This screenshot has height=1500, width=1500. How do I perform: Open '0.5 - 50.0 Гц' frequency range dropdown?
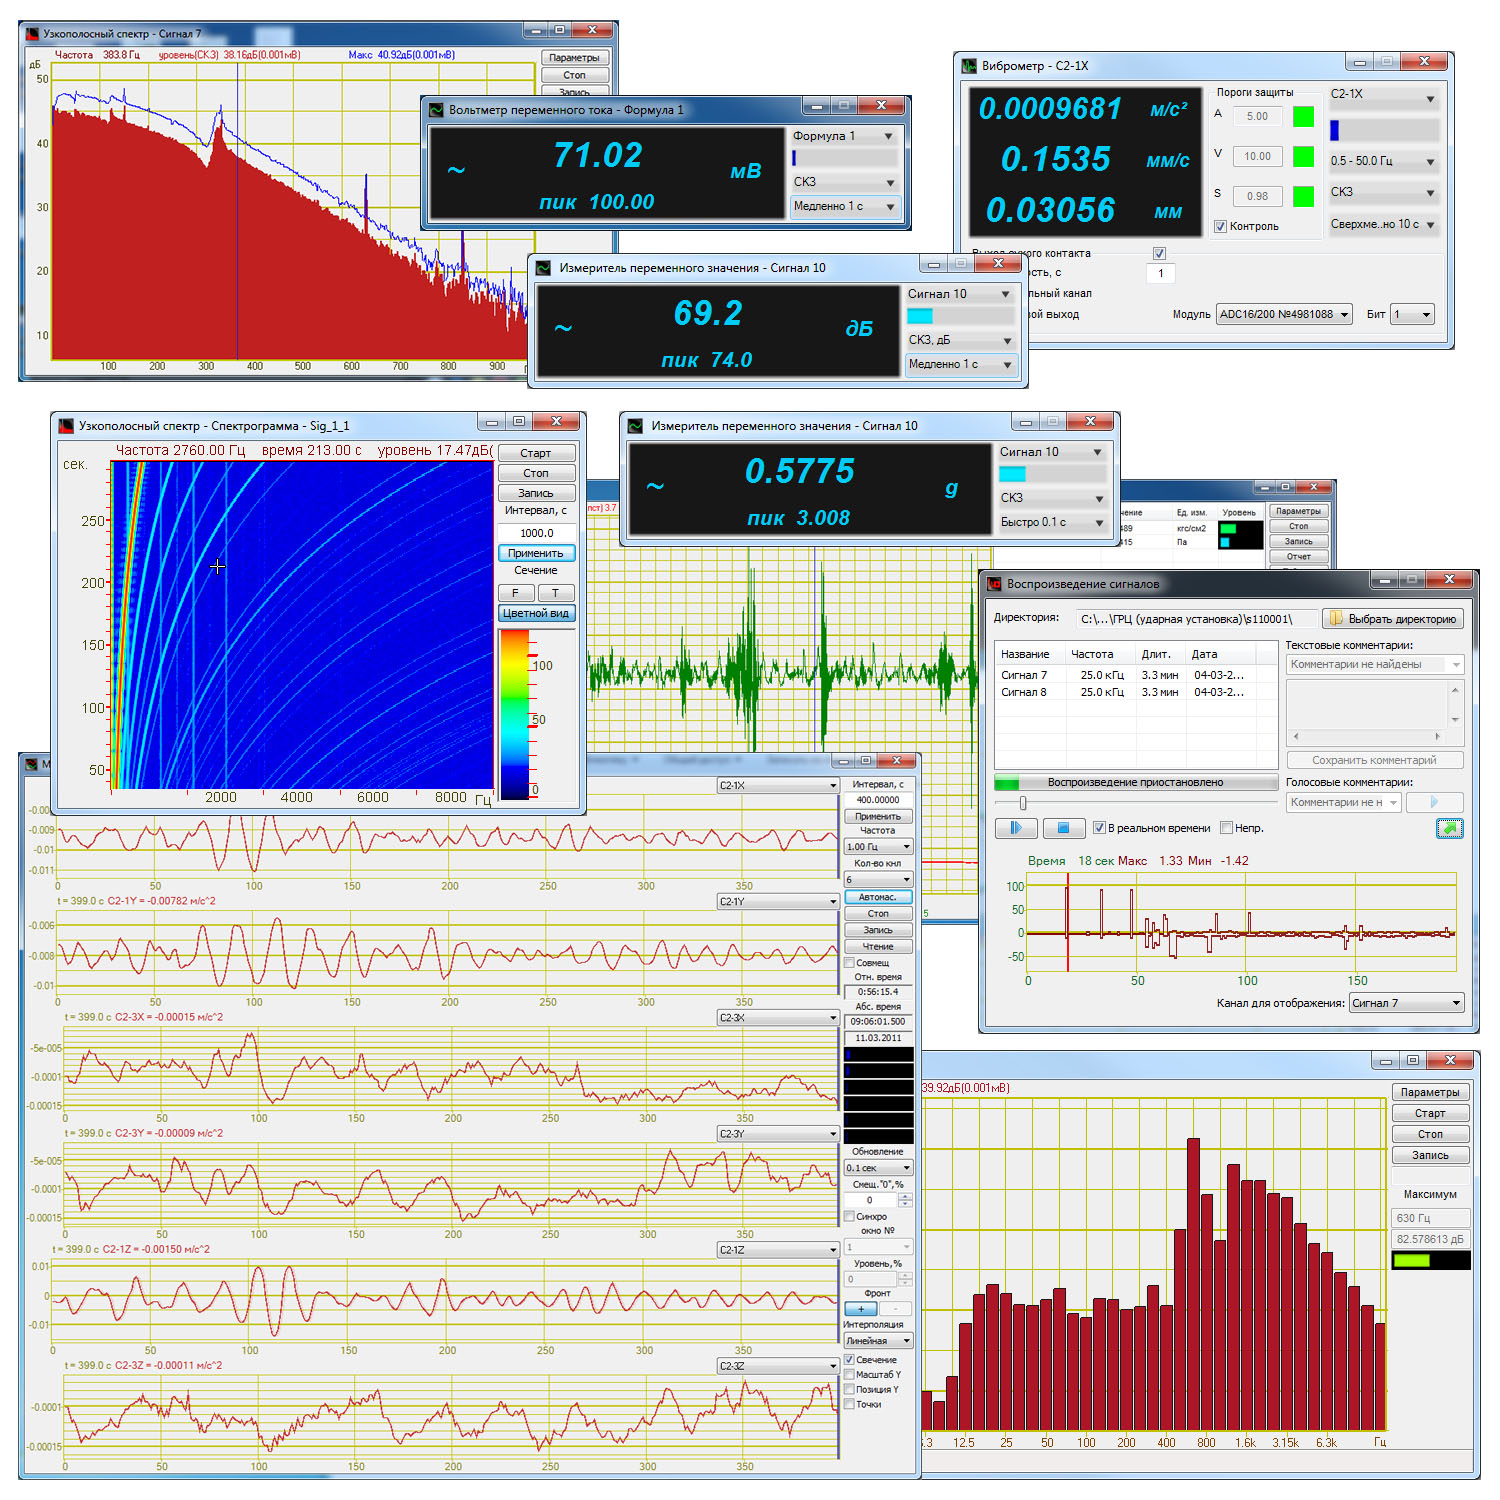pyautogui.click(x=1383, y=161)
